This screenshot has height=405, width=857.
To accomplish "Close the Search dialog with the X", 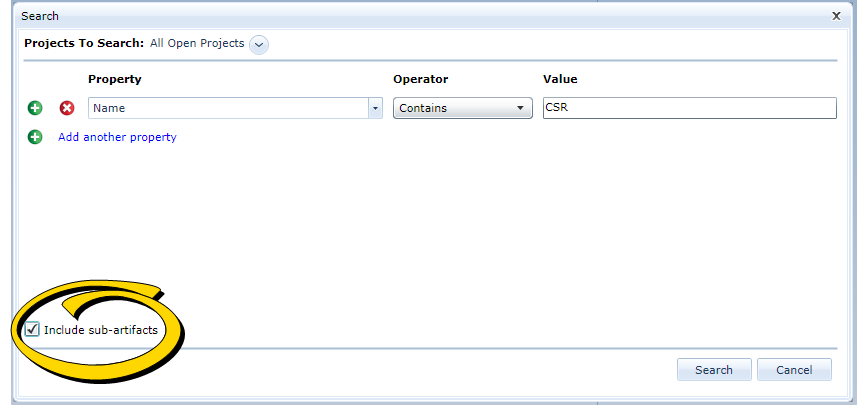I will pyautogui.click(x=836, y=16).
